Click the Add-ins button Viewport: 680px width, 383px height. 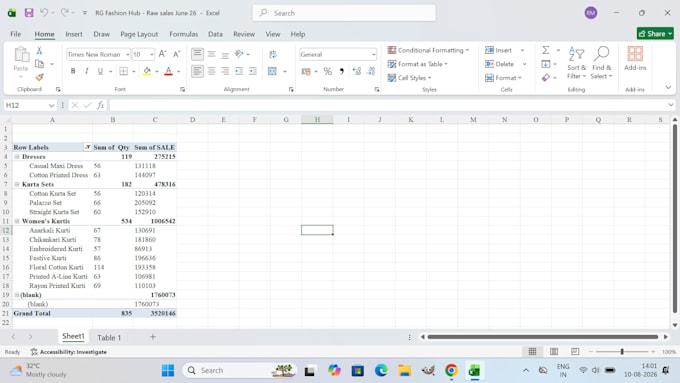click(x=635, y=59)
